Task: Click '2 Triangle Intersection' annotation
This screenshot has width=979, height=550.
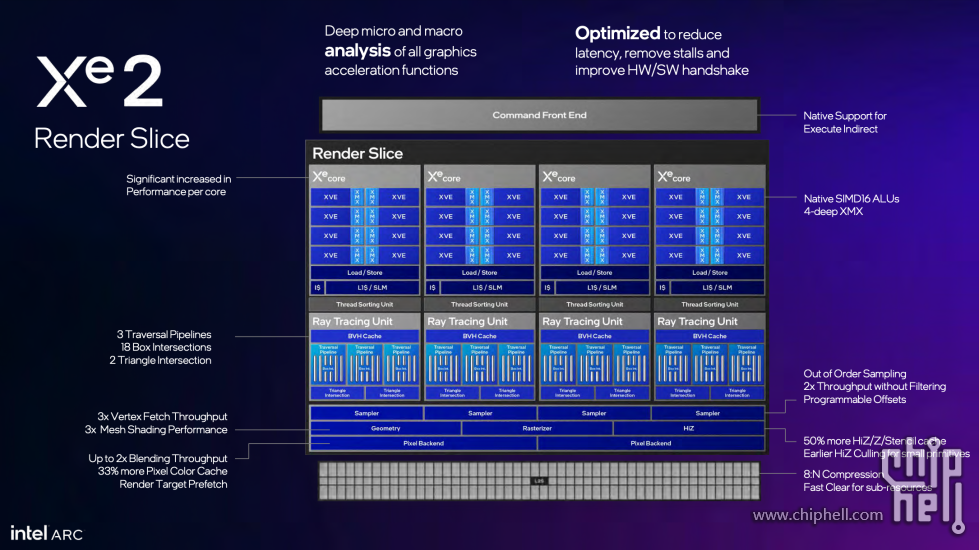Action: (x=160, y=360)
